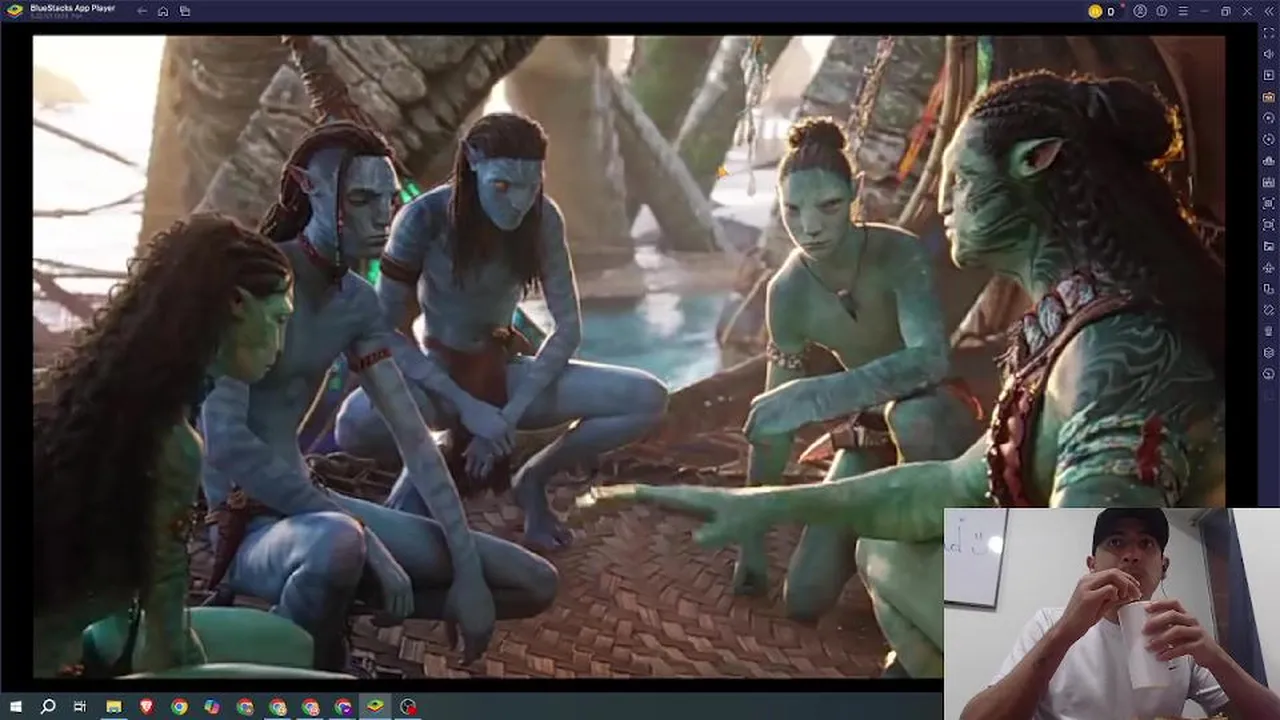1280x720 pixels.
Task: Click the rotate screen sidebar icon
Action: click(x=1269, y=310)
